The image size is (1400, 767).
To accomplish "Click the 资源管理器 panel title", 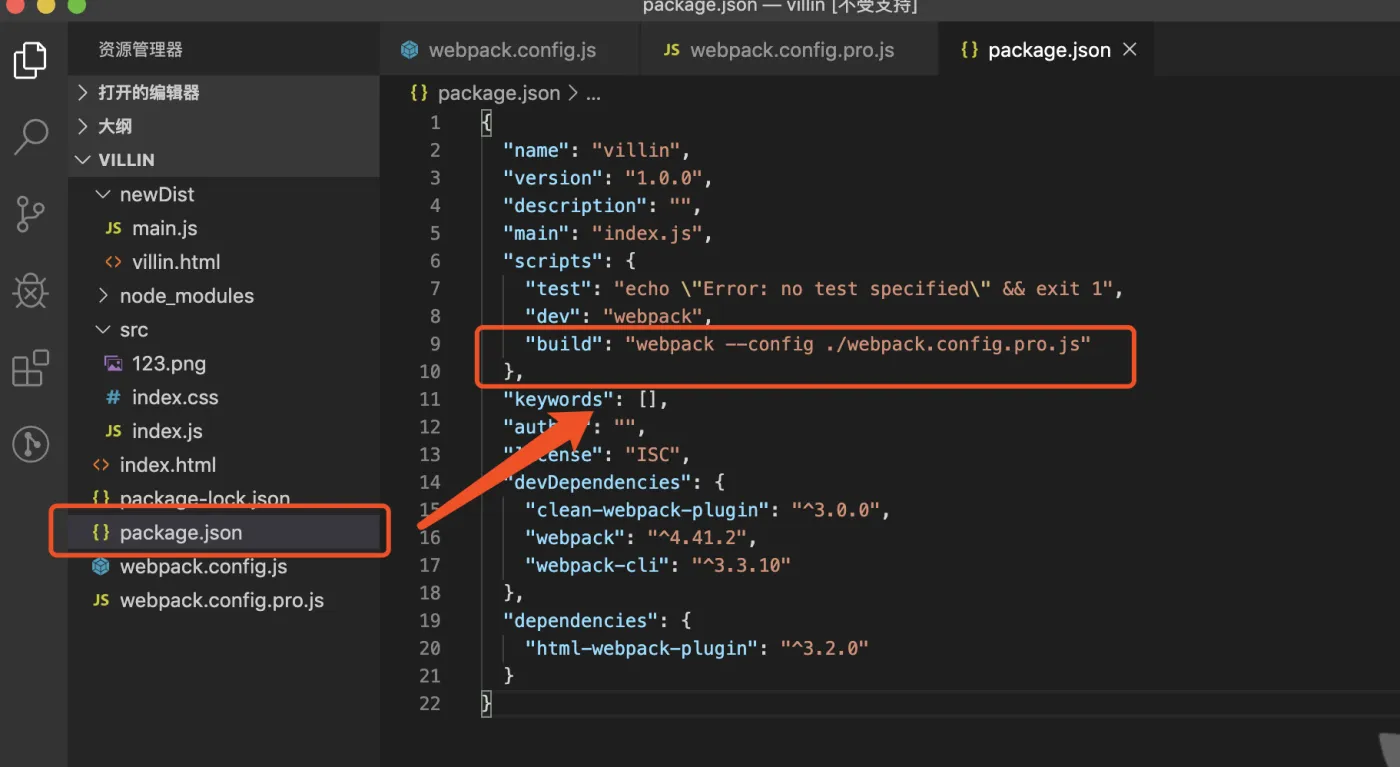I will 140,49.
